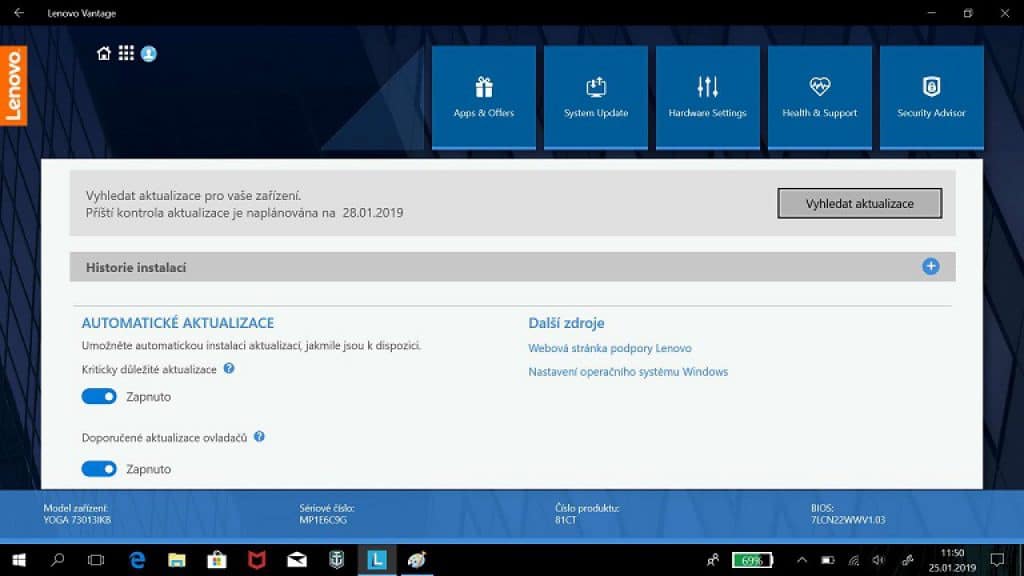Screen dimensions: 1024x576
Task: Open Nastavení operačního systému Windows link
Action: [628, 372]
